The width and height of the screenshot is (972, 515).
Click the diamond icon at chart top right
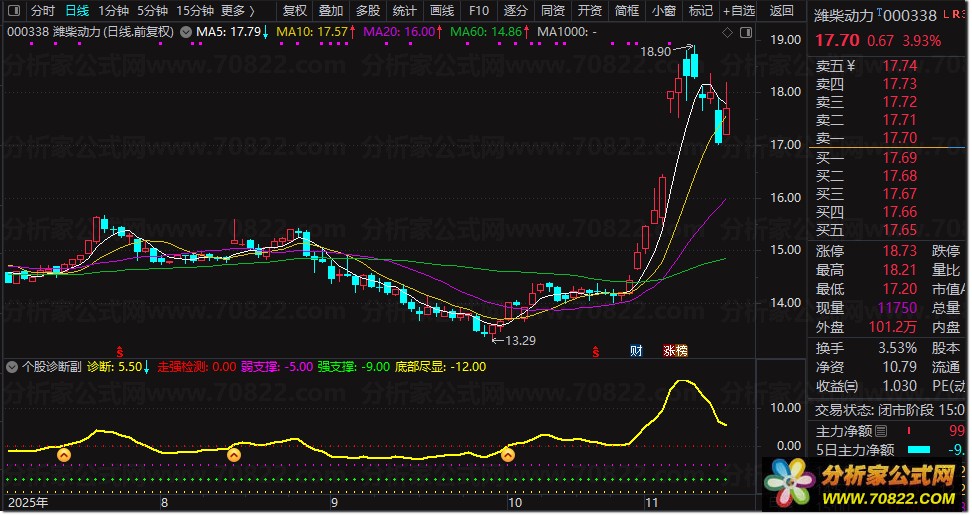pos(728,32)
